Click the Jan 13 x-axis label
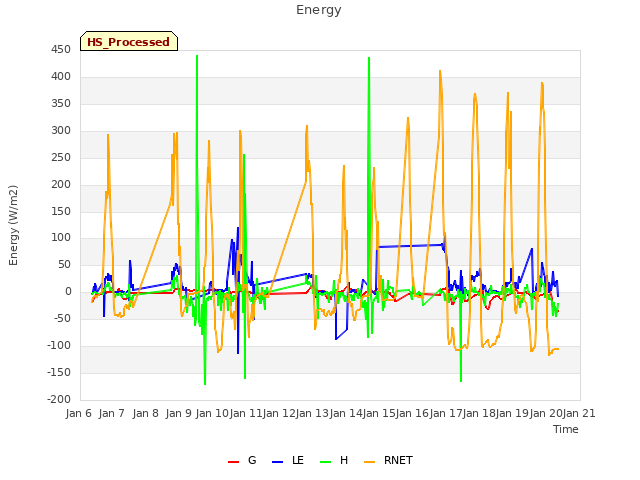The image size is (640, 480). coord(312,413)
